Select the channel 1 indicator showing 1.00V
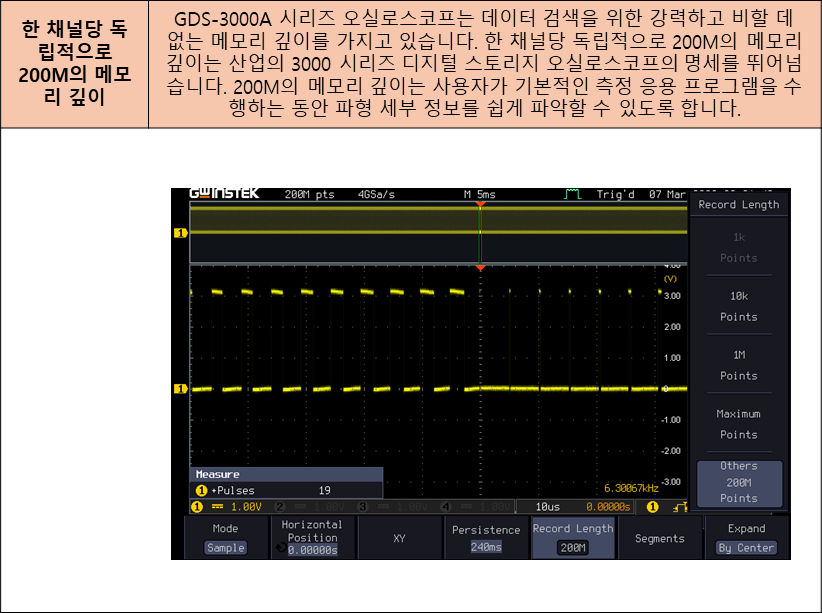Image resolution: width=822 pixels, height=613 pixels. [227, 507]
